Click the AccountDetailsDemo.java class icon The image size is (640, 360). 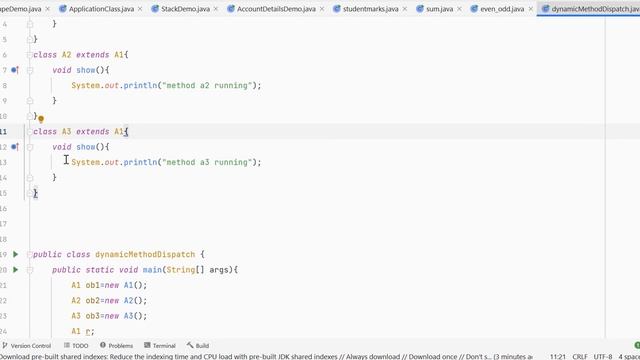231,9
